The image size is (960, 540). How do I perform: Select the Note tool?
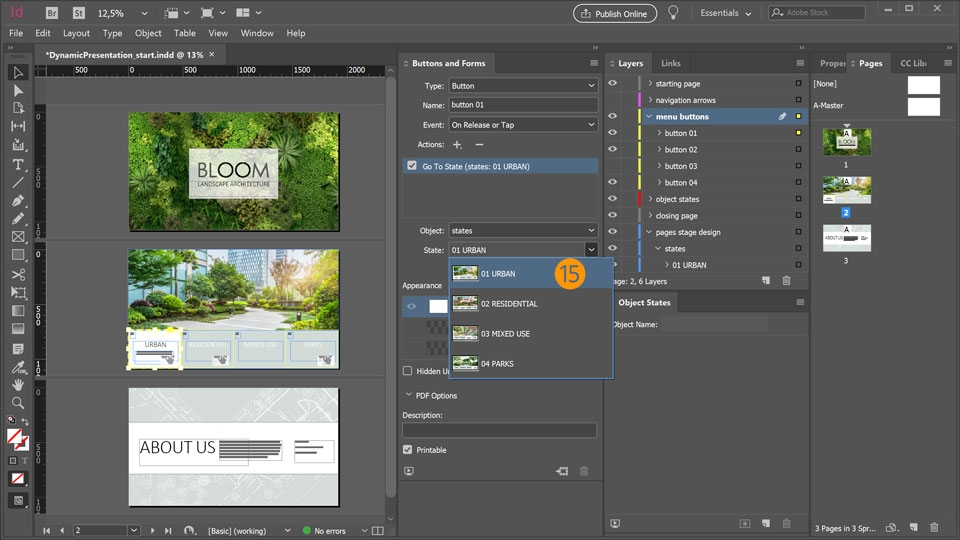[x=18, y=349]
